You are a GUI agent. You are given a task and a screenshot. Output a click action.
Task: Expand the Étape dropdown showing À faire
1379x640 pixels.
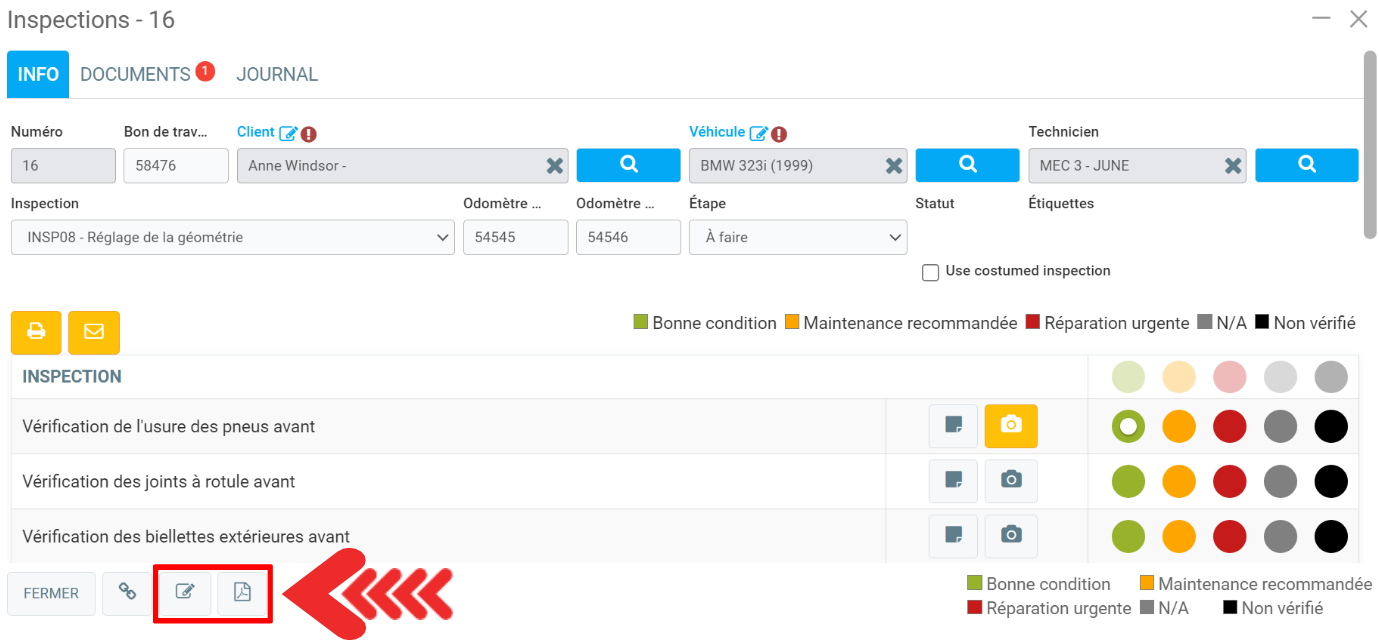(x=798, y=238)
